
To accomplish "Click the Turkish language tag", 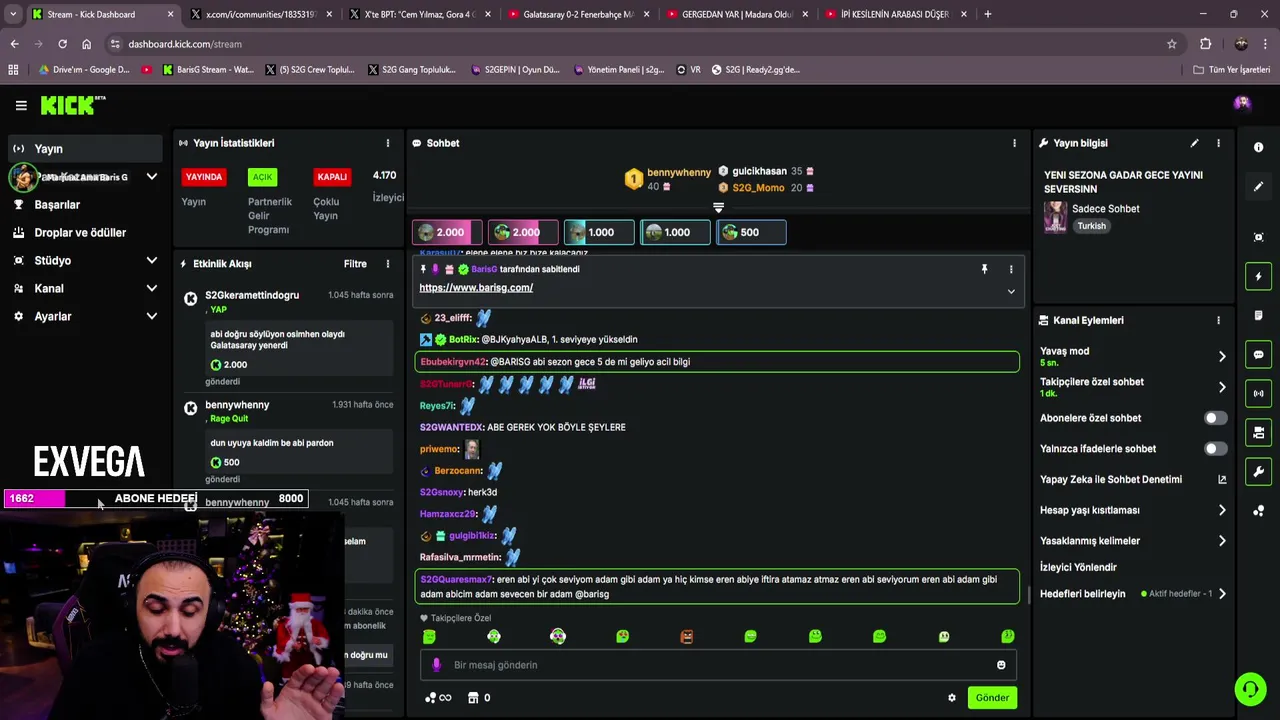I will [1091, 226].
